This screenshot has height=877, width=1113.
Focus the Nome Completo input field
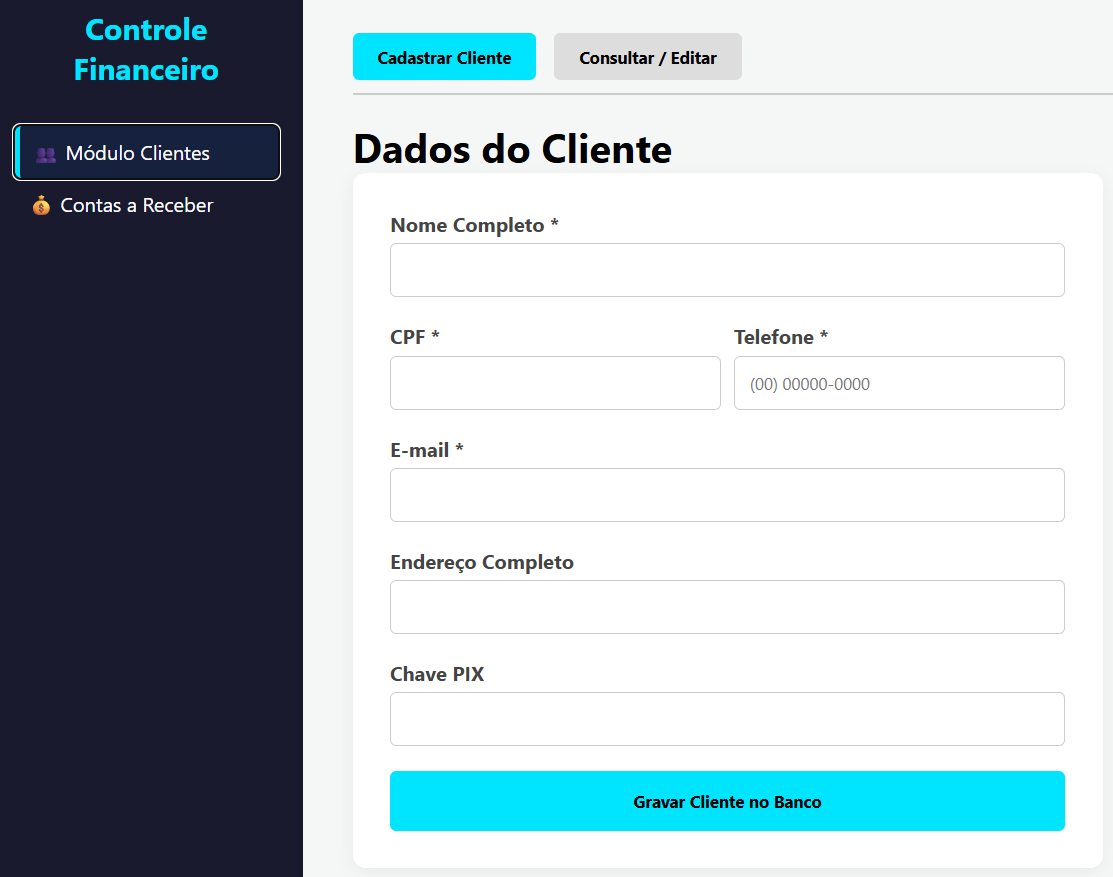point(727,270)
